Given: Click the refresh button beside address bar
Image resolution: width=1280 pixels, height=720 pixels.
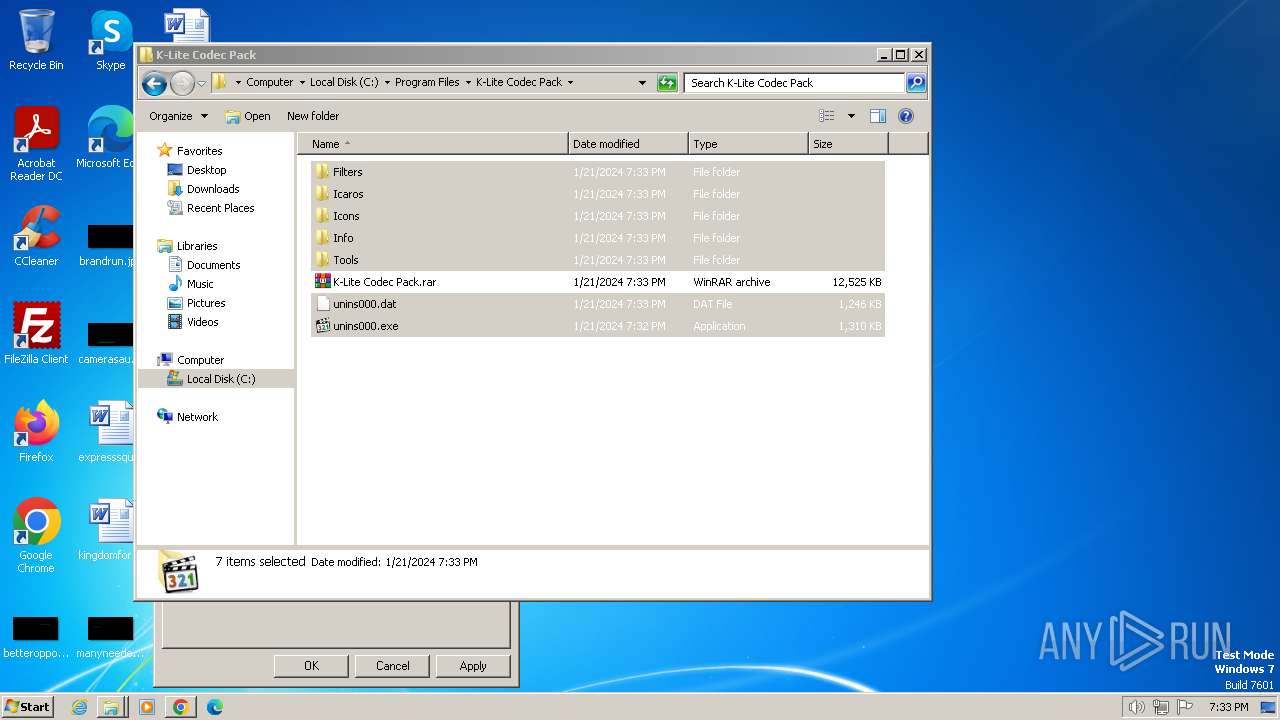Looking at the screenshot, I should click(667, 83).
